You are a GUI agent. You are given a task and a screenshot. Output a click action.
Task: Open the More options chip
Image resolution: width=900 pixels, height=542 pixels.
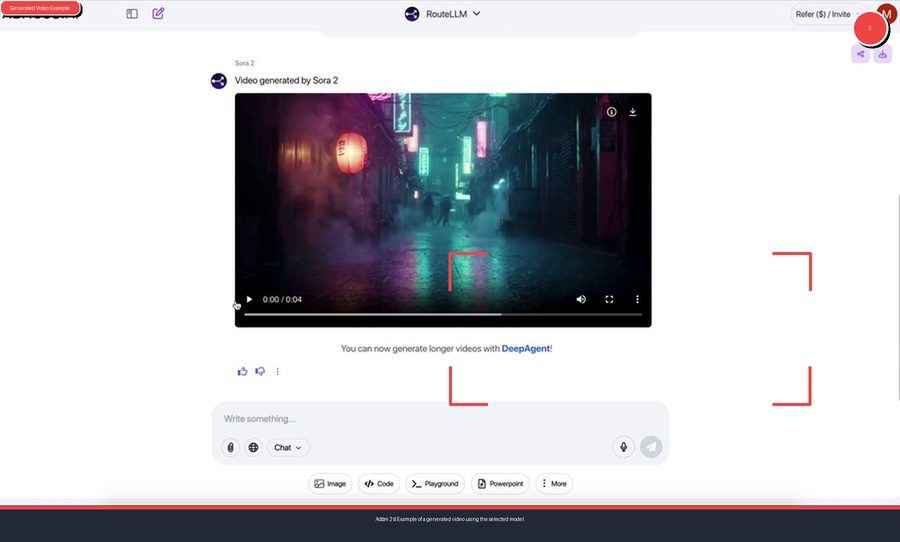(x=554, y=484)
